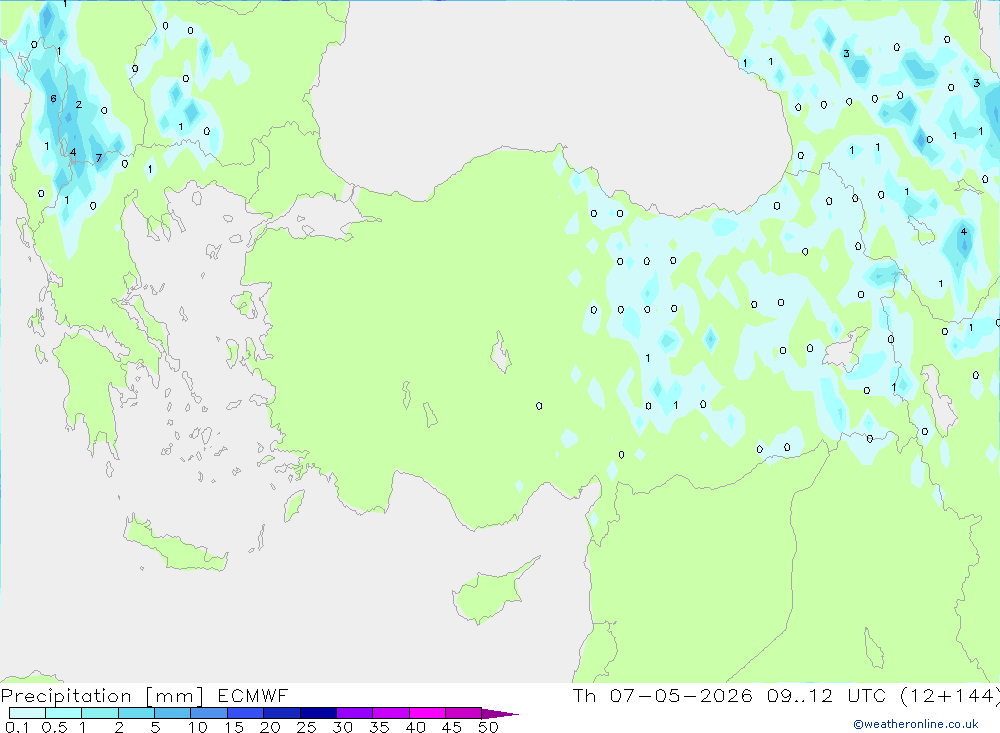Pick the 35–40 mm violet legend swatch
Screen dimensions: 1000x733
(391, 713)
